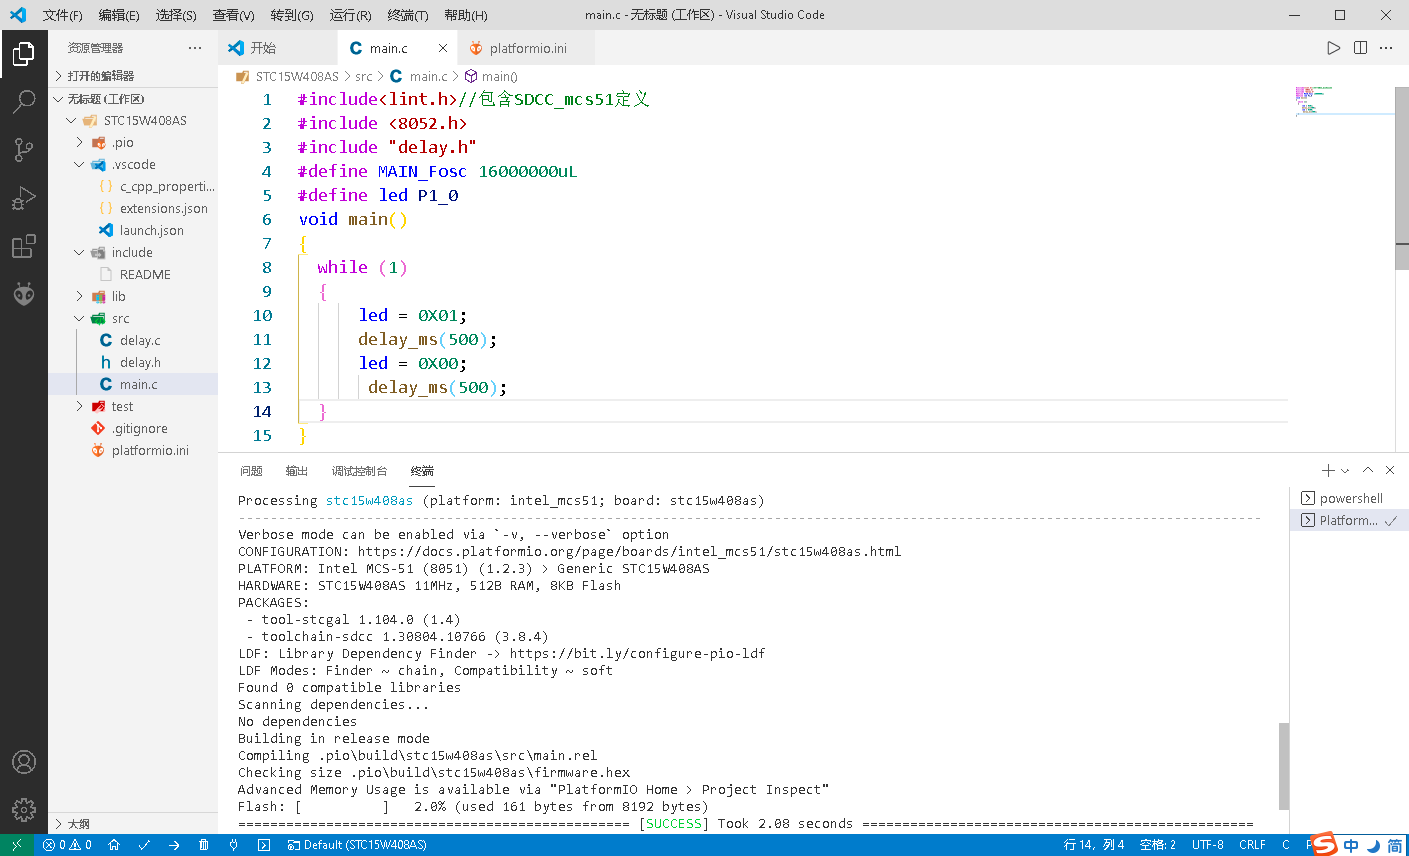The image size is (1409, 856).
Task: Open errors and warnings count in status bar
Action: click(67, 845)
